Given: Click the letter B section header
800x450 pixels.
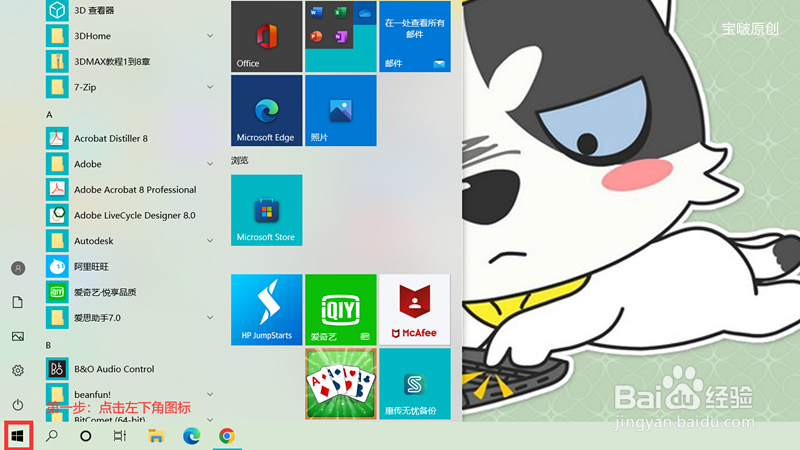Looking at the screenshot, I should (x=48, y=345).
